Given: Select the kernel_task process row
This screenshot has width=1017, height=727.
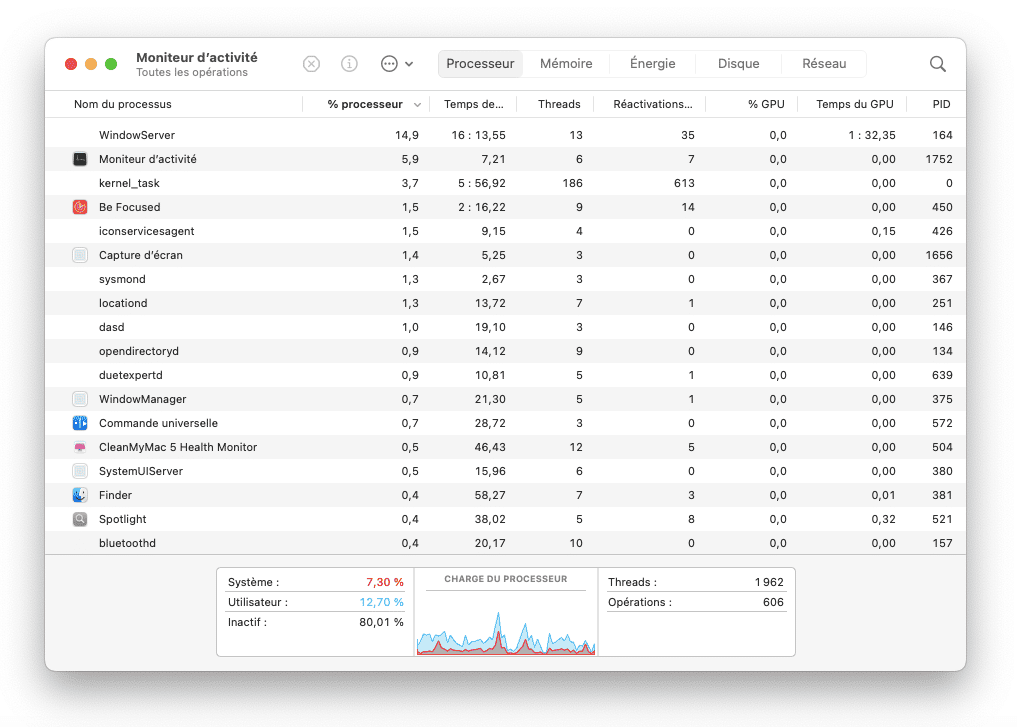Looking at the screenshot, I should coord(505,183).
